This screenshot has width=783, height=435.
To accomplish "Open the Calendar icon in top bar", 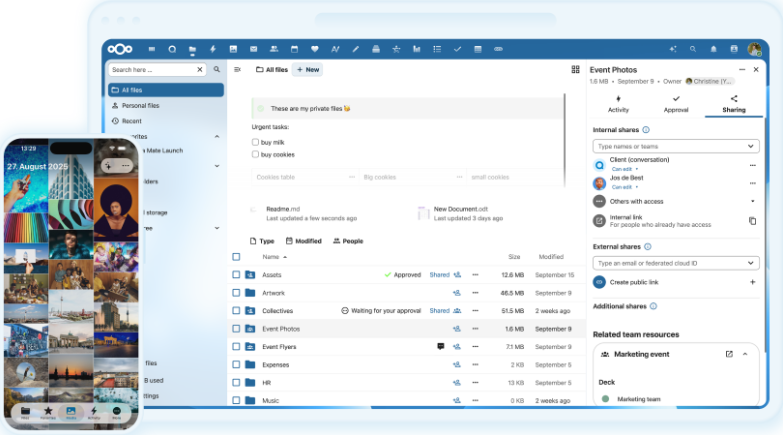I will coord(294,49).
